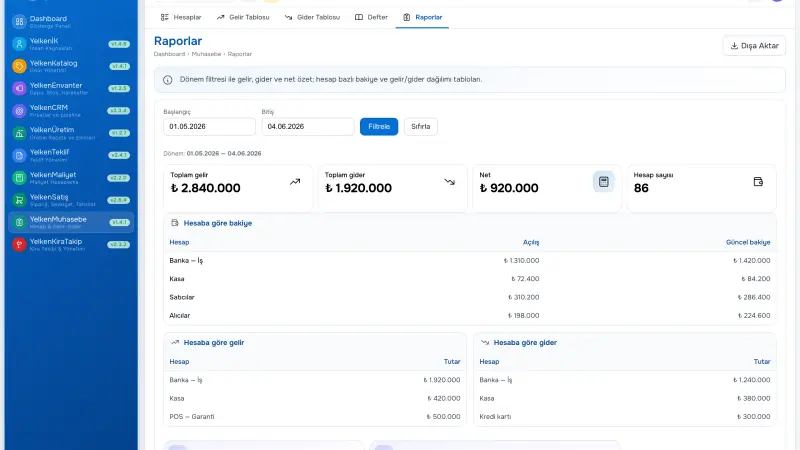
Task: Click the Sıfırla reset button
Action: 420,127
